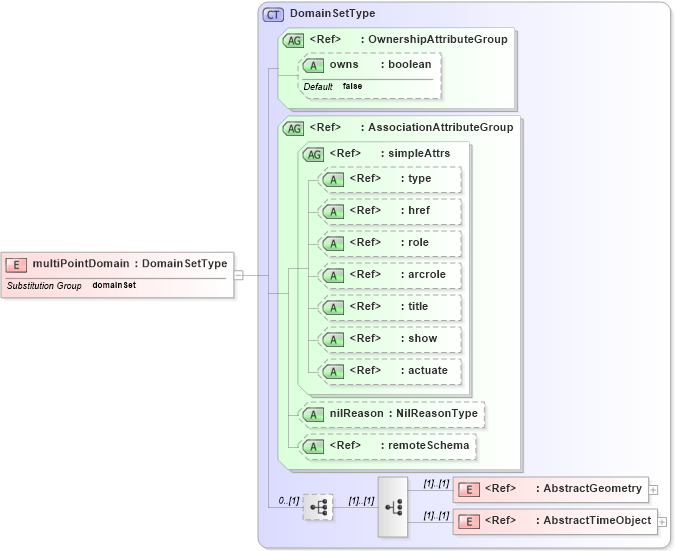Click the E icon of AbstractTimeObject element
Image resolution: width=675 pixels, height=551 pixels.
469,522
